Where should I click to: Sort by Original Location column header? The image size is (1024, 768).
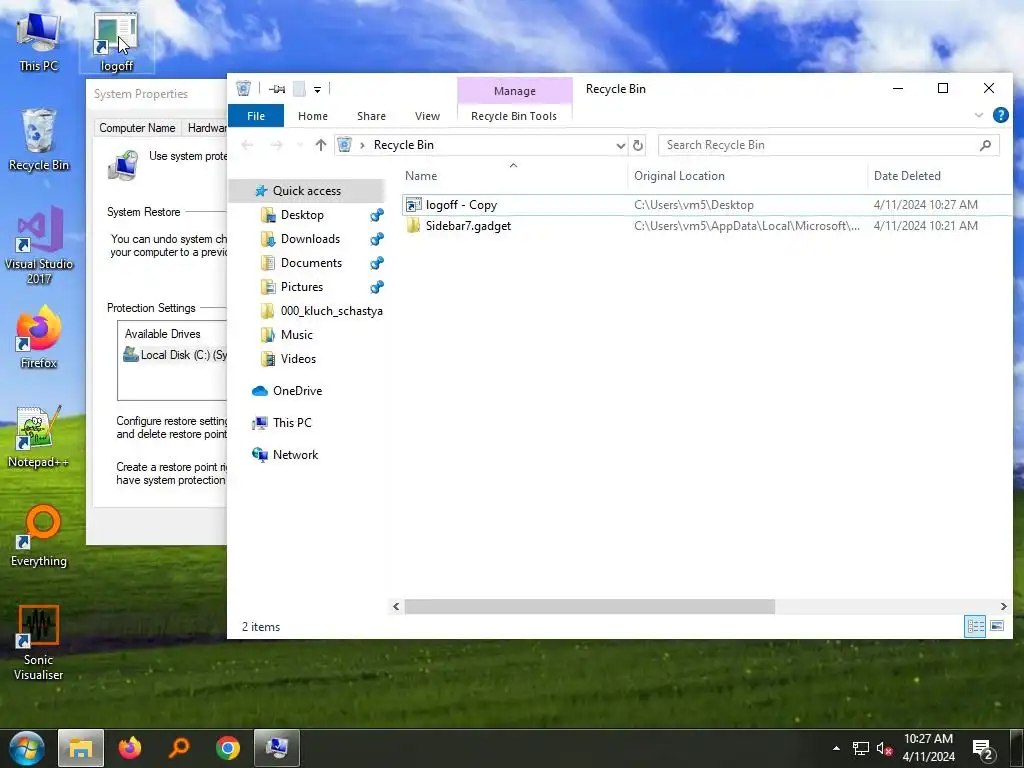(x=748, y=176)
